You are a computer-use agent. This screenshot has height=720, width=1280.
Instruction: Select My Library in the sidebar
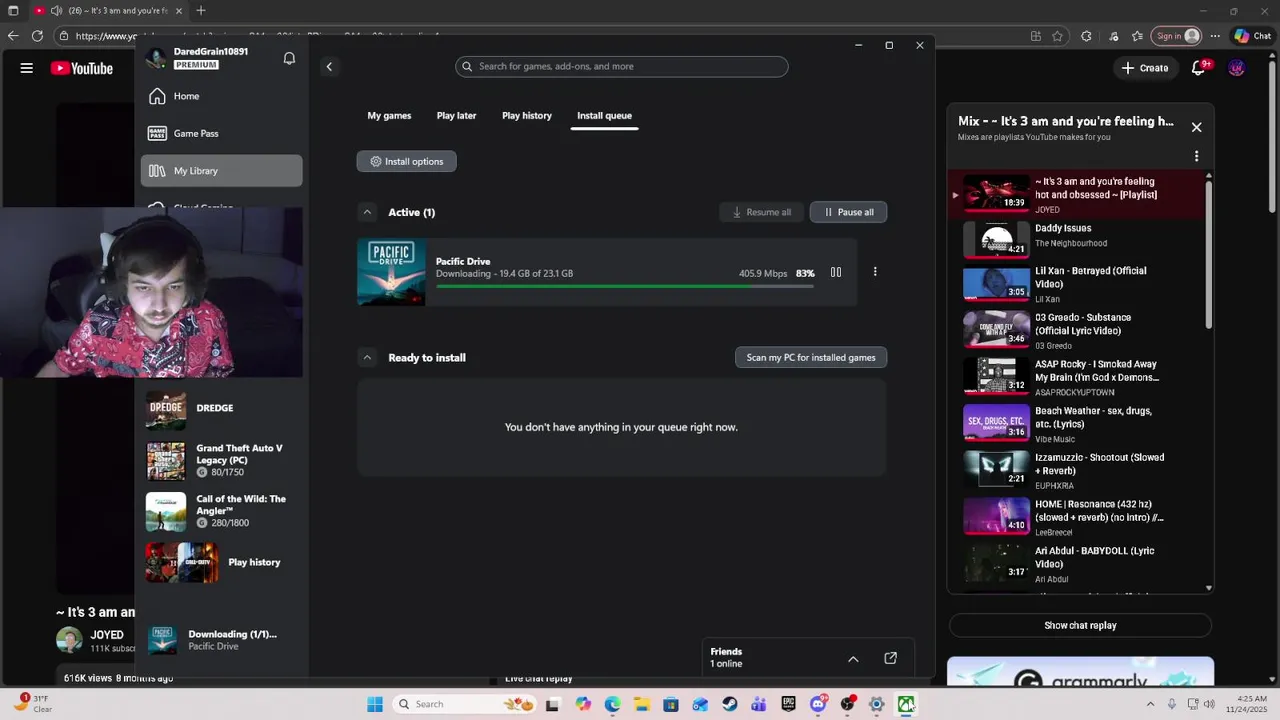[x=221, y=170]
